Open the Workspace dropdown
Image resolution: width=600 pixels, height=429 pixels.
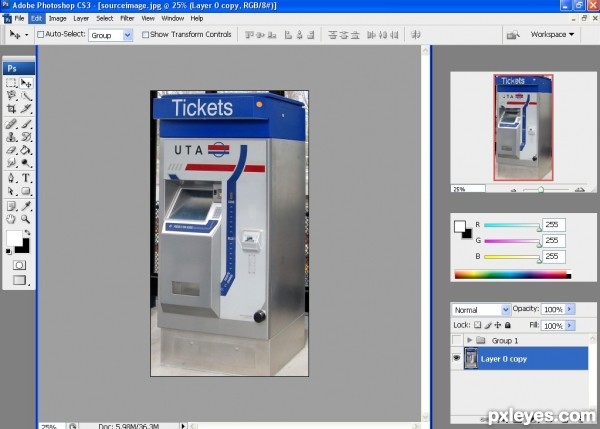[x=552, y=34]
